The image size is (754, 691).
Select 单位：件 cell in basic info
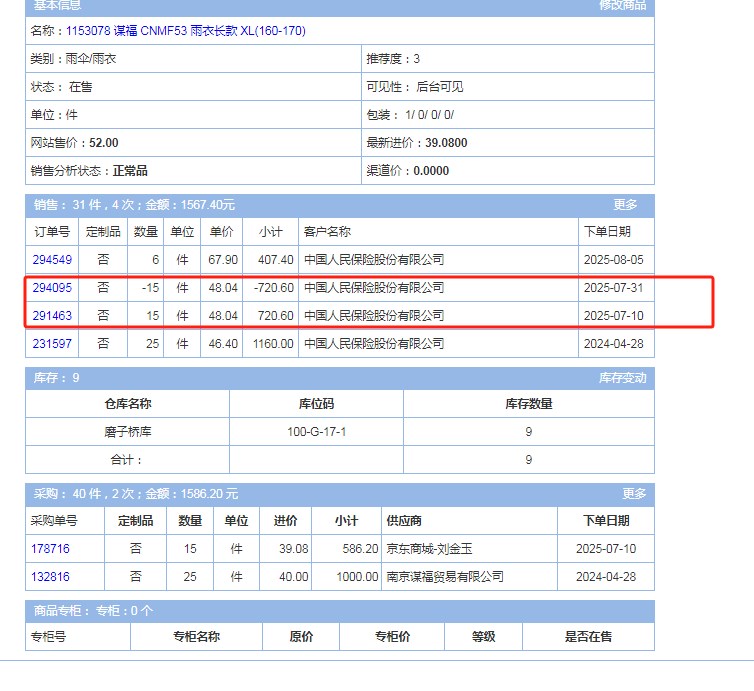[x=193, y=114]
